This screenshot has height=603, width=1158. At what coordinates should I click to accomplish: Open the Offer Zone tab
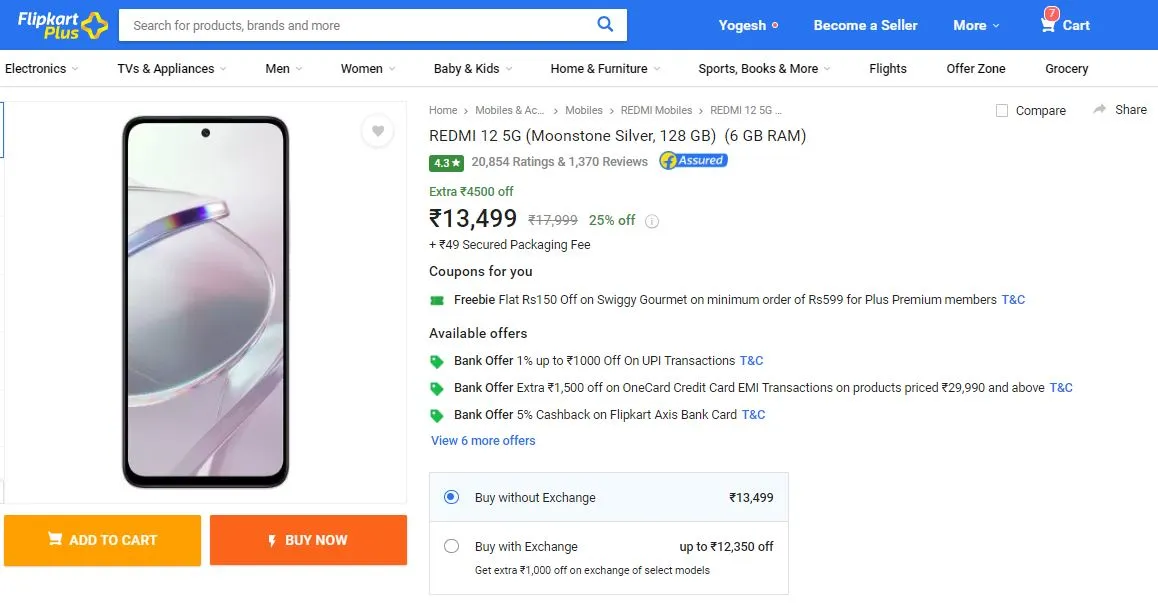pos(976,69)
